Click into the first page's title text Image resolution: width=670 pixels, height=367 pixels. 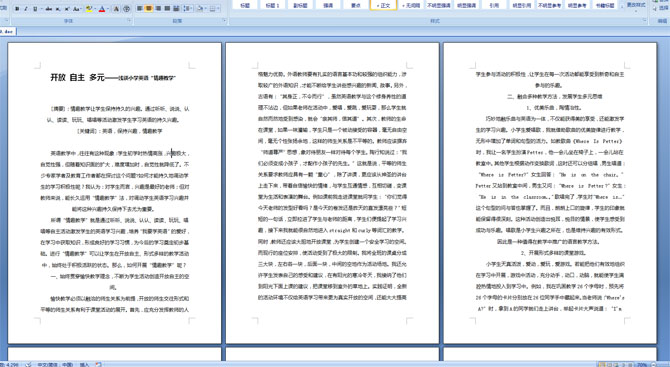click(x=113, y=77)
